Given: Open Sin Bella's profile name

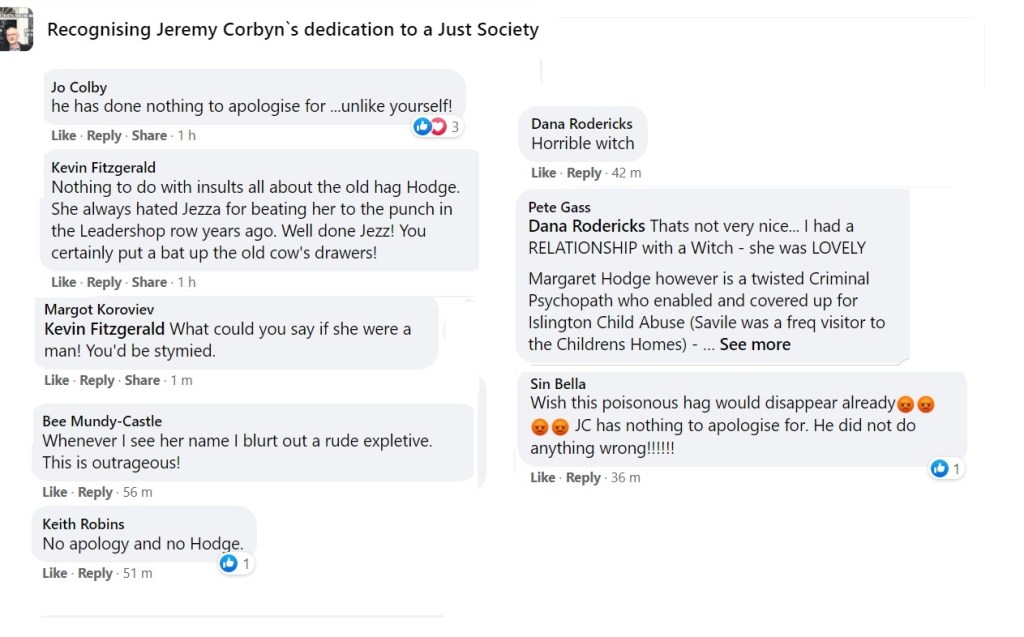Looking at the screenshot, I should click(558, 384).
